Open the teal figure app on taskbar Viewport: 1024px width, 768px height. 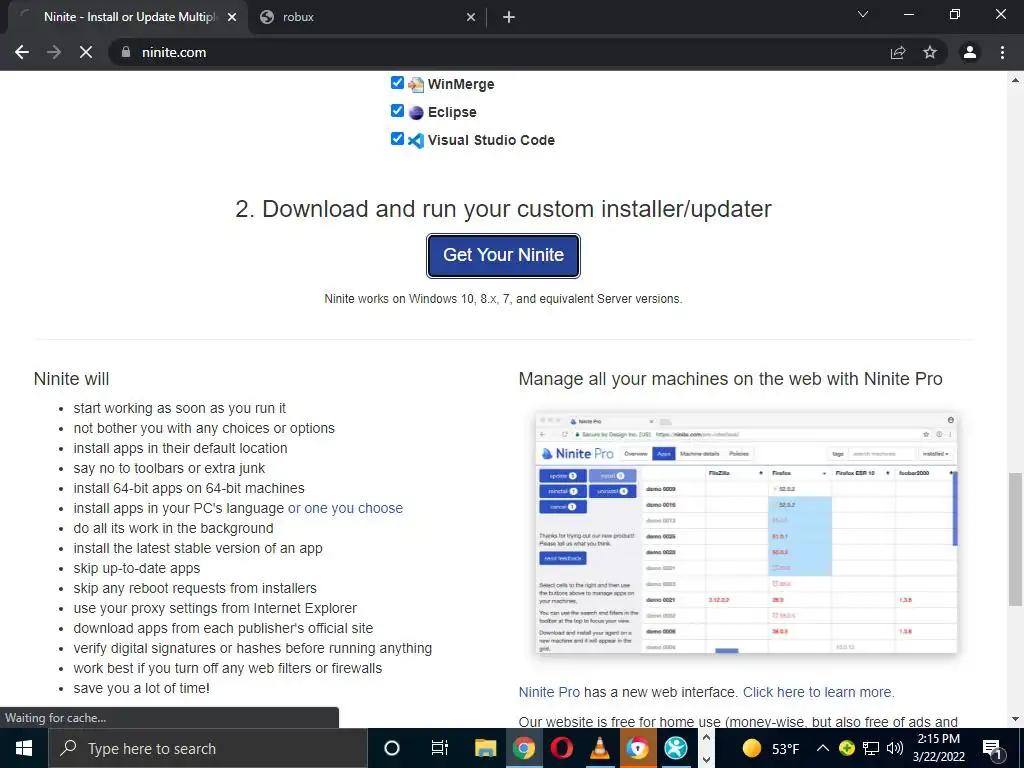pyautogui.click(x=675, y=748)
